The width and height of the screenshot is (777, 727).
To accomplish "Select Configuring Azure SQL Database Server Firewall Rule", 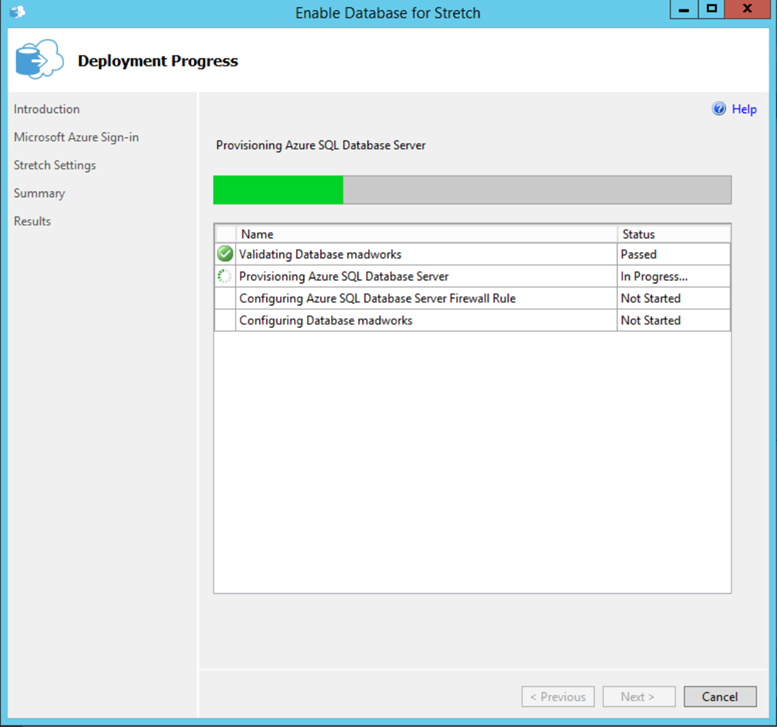I will coord(472,298).
